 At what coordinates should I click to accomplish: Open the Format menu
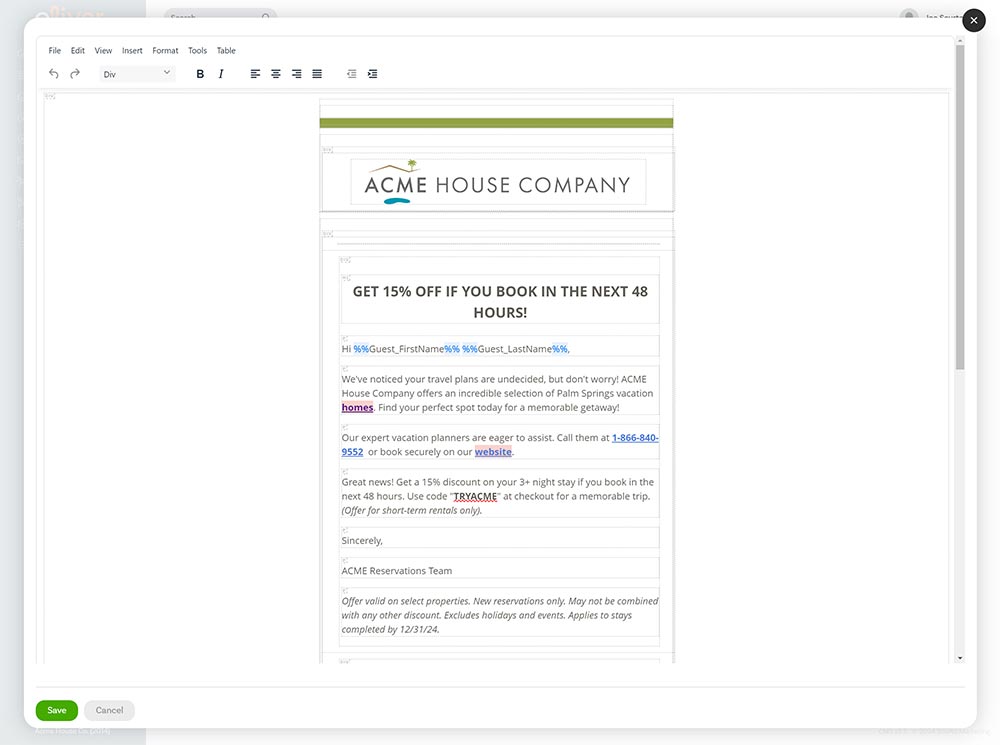click(164, 50)
